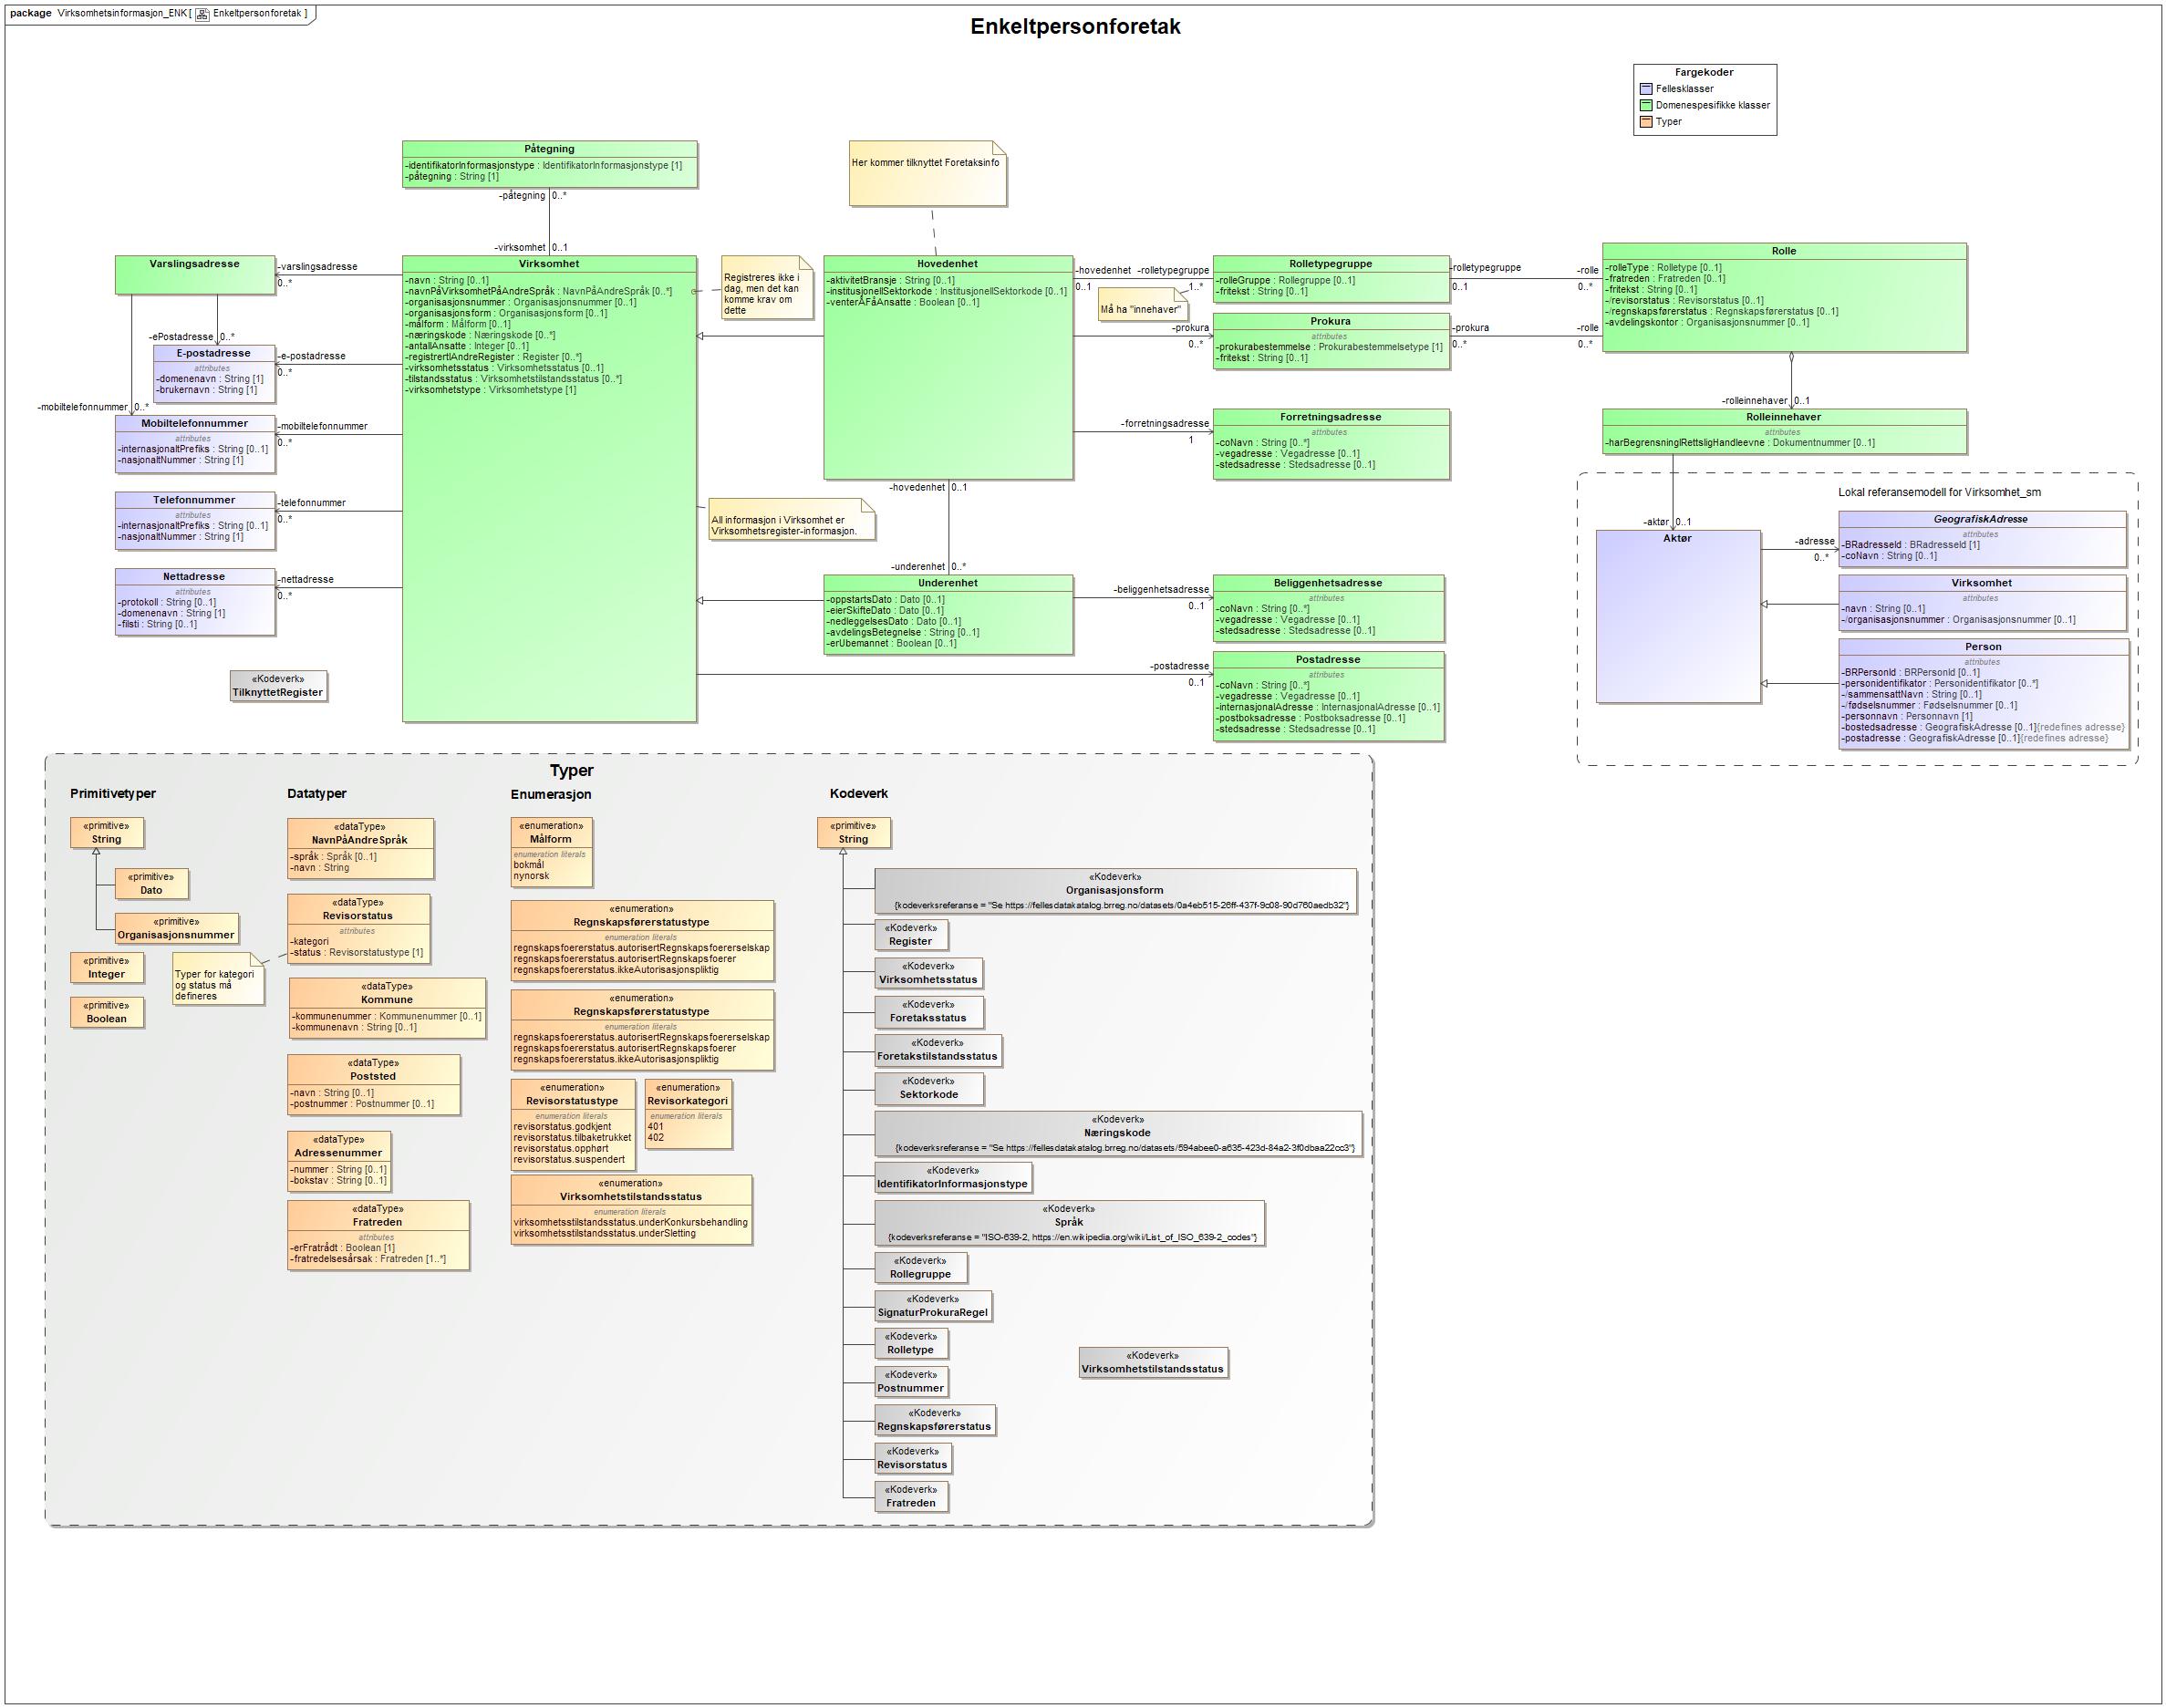Select the Målform enumeration box
2166x1708 pixels.
(x=551, y=852)
